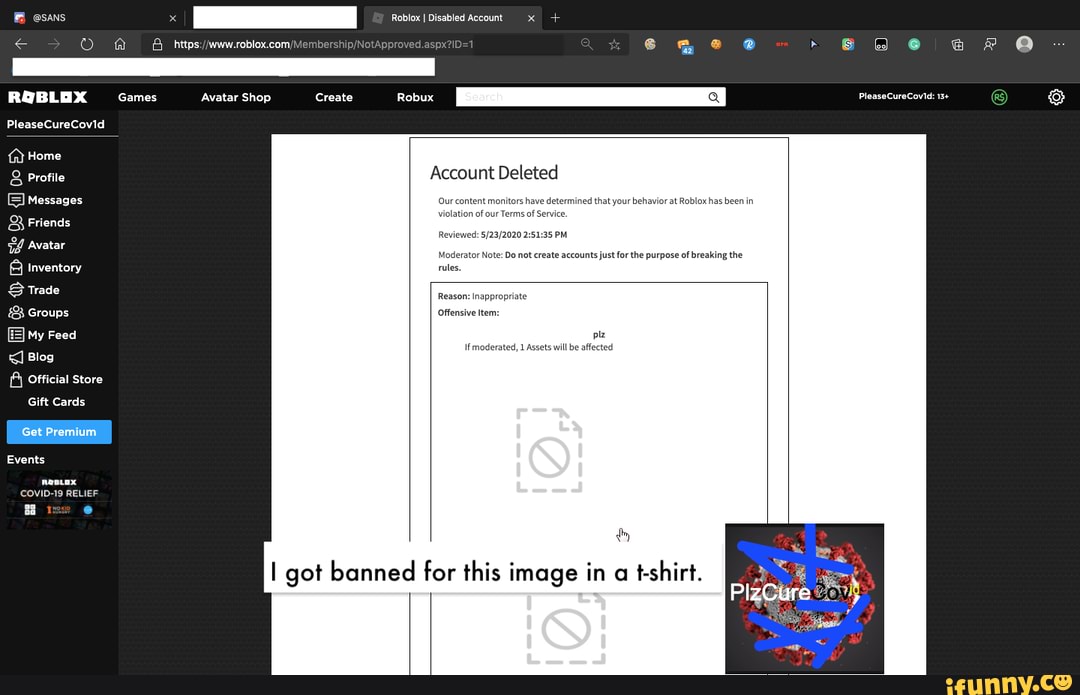Image resolution: width=1080 pixels, height=695 pixels.
Task: Click the Get Premium button
Action: click(x=59, y=431)
